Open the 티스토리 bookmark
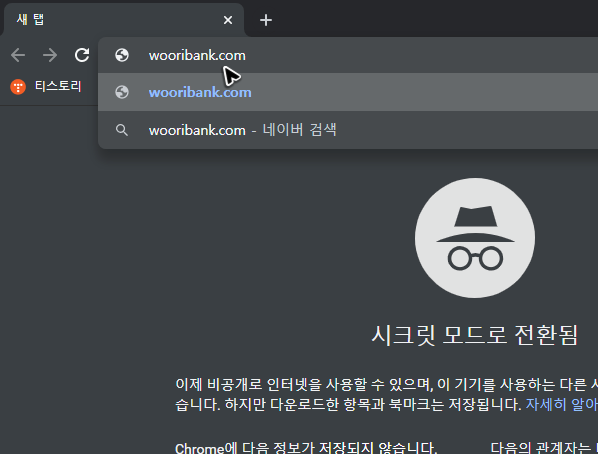 [x=46, y=86]
